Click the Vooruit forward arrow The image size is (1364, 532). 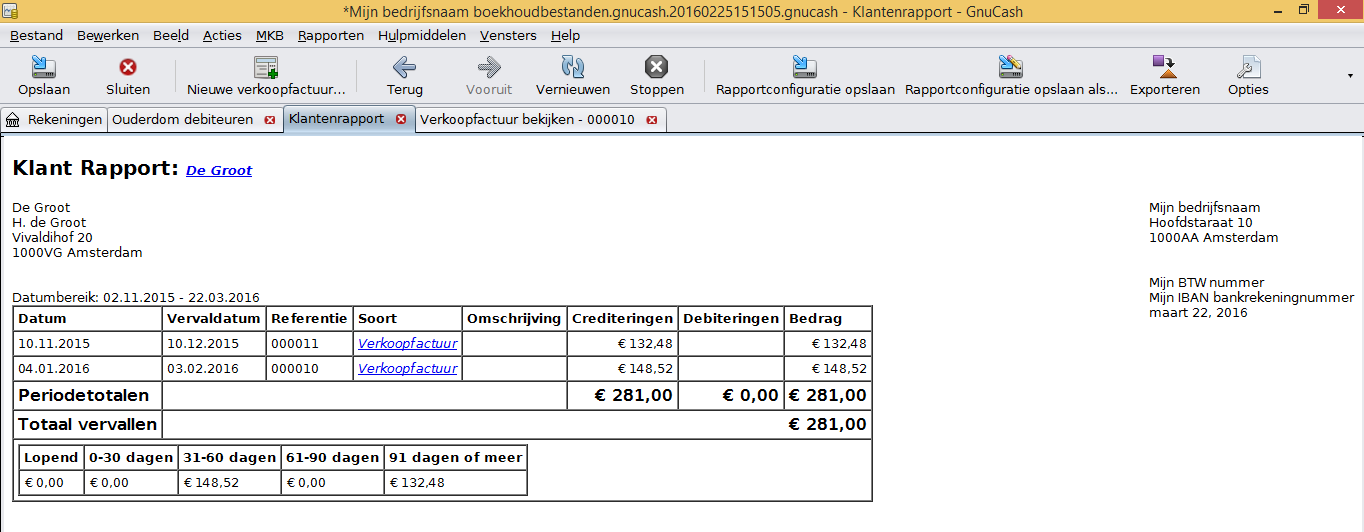pos(489,67)
